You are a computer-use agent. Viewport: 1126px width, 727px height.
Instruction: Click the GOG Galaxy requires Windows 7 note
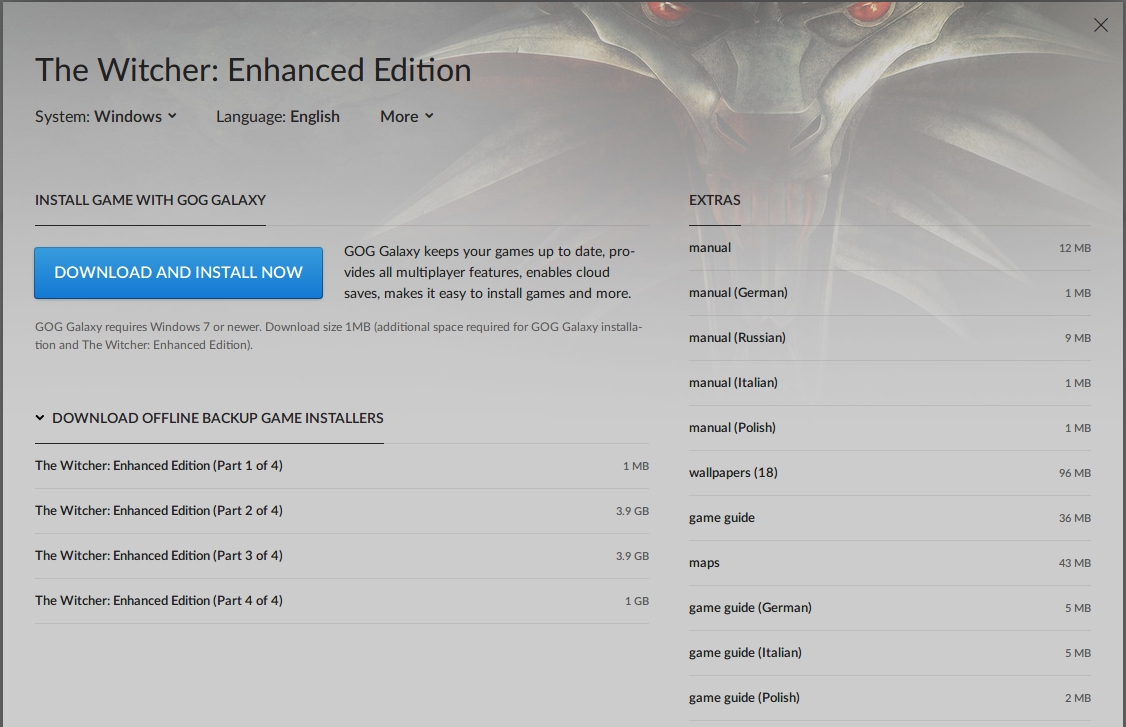[x=339, y=335]
